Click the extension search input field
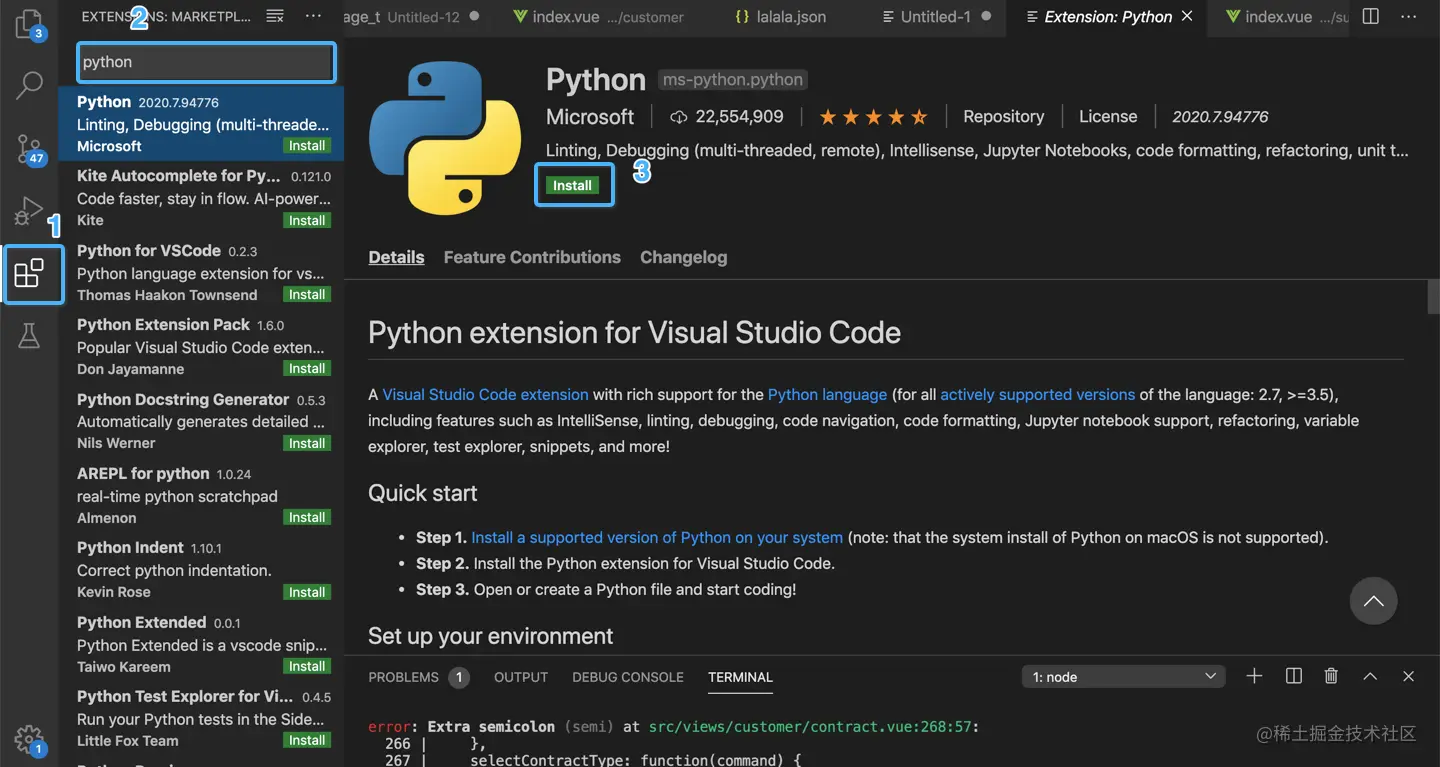Image resolution: width=1440 pixels, height=767 pixels. [206, 62]
